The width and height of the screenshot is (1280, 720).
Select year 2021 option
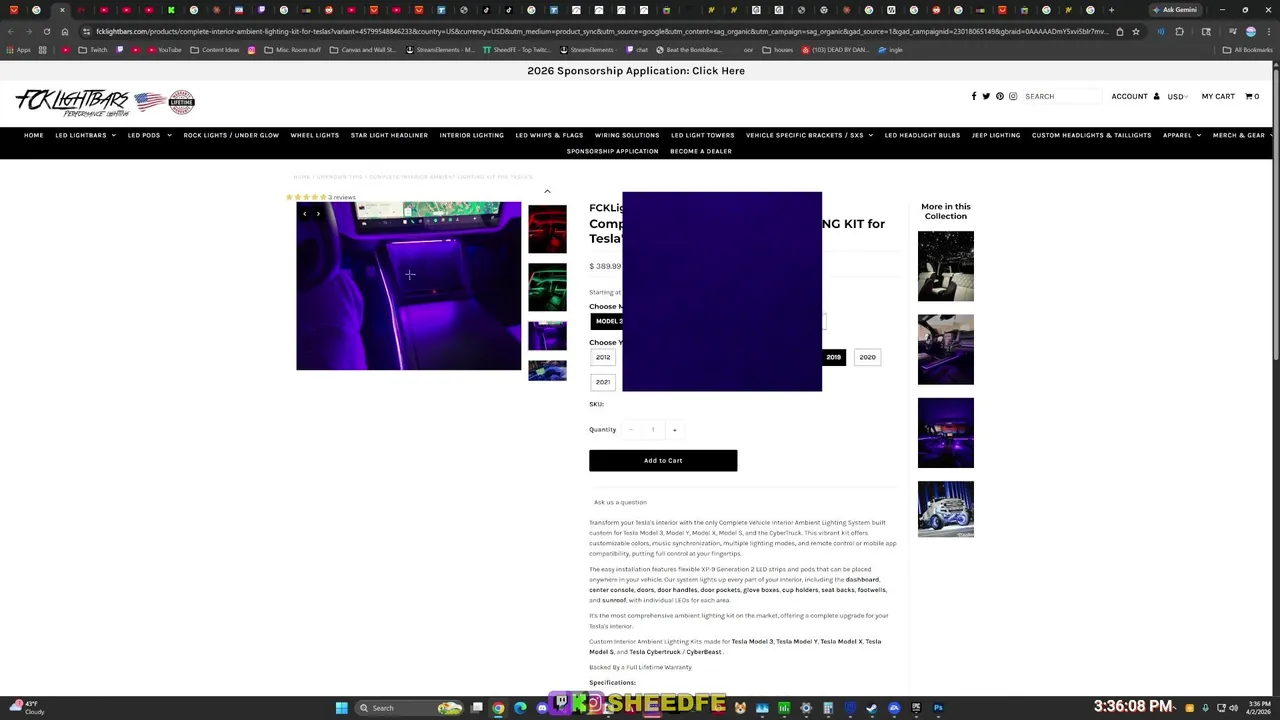[603, 382]
